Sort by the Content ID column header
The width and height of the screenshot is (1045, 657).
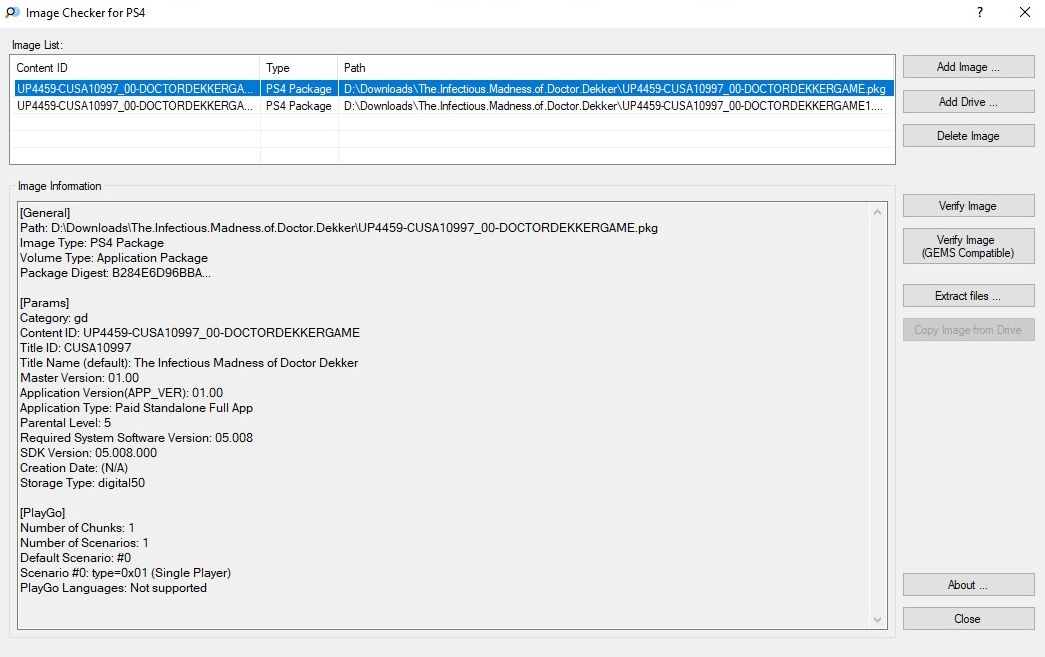135,67
